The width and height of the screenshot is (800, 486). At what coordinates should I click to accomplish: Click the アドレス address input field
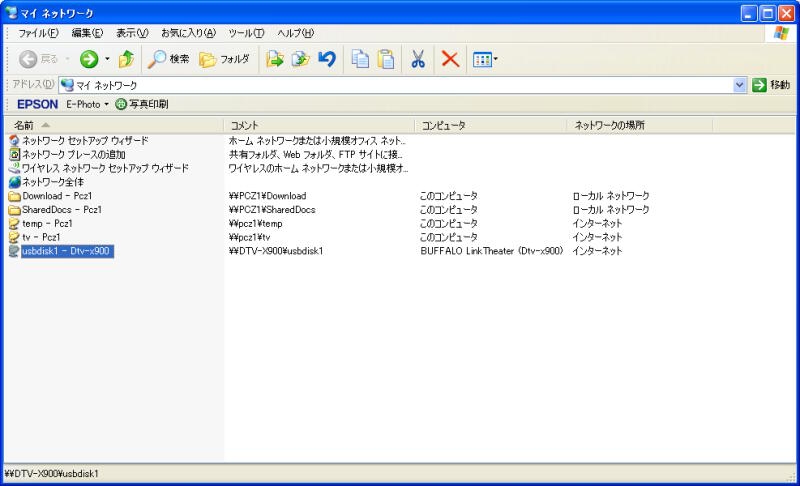[400, 86]
